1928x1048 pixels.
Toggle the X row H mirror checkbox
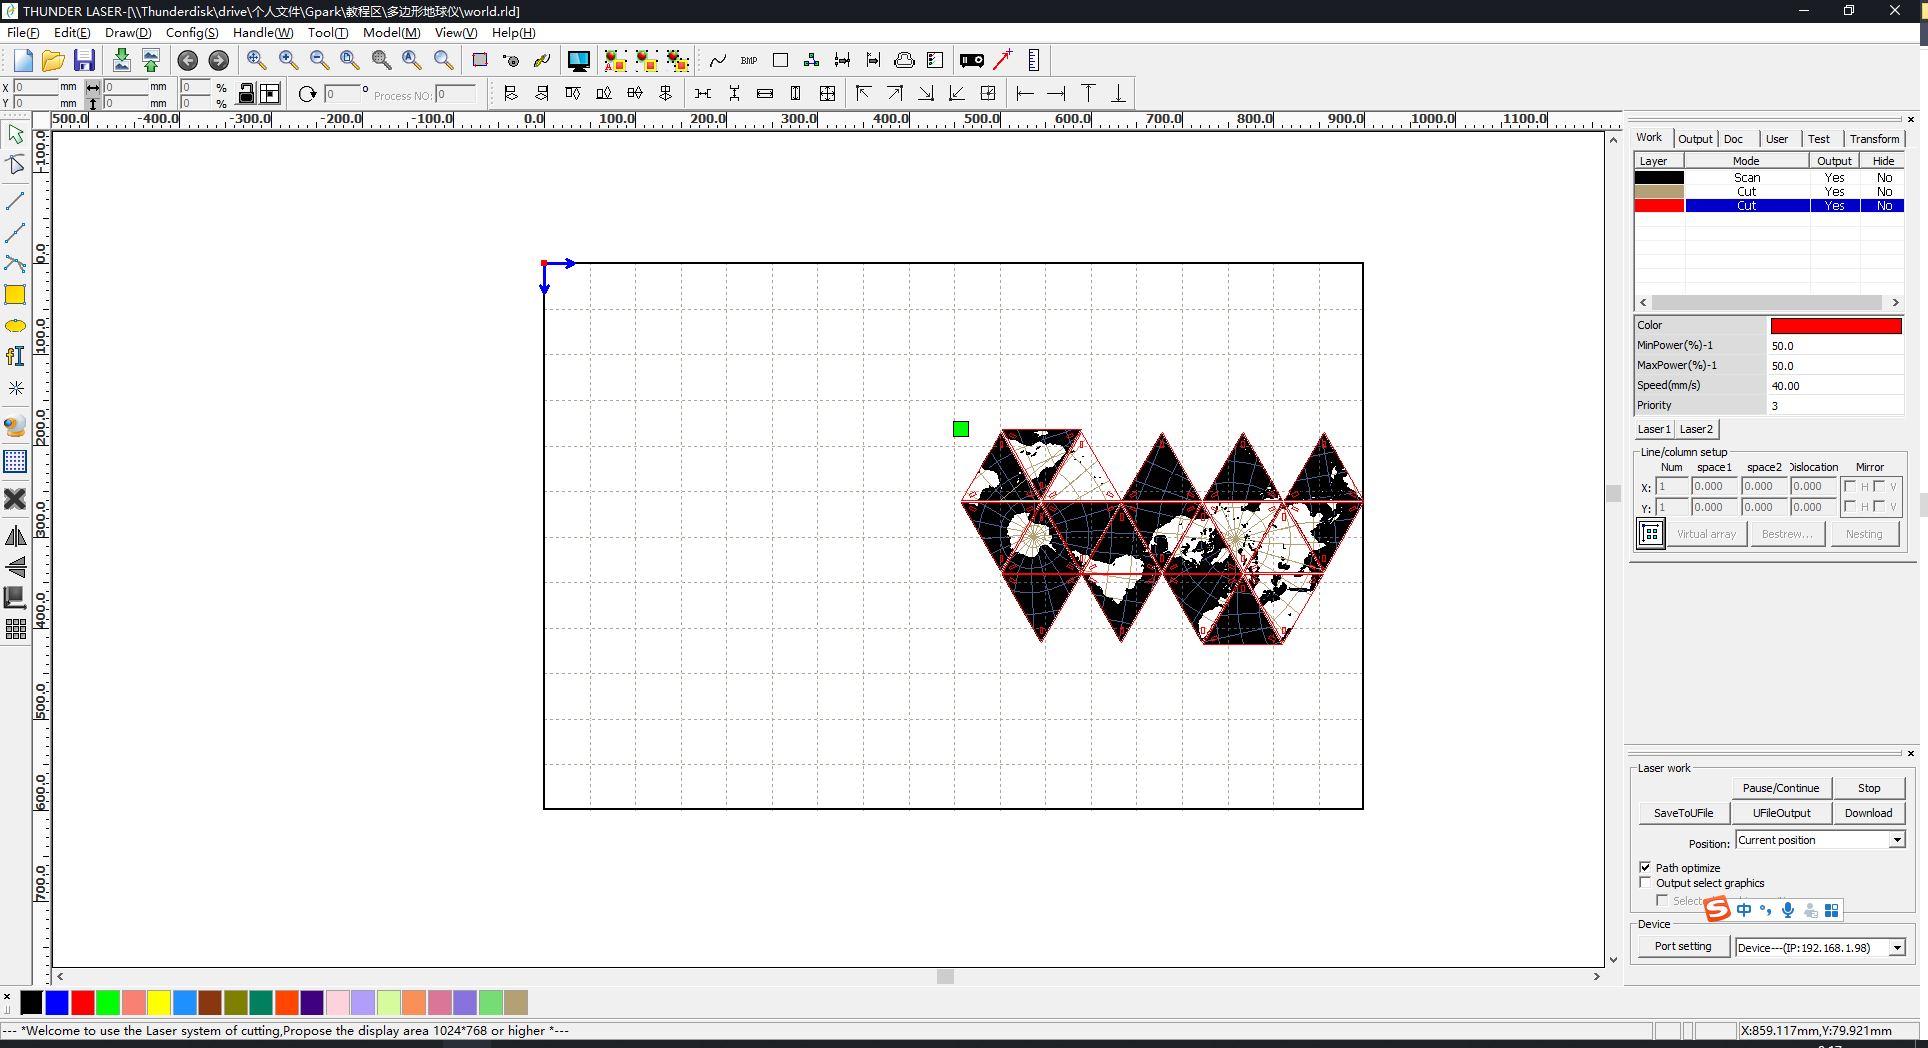click(1850, 486)
